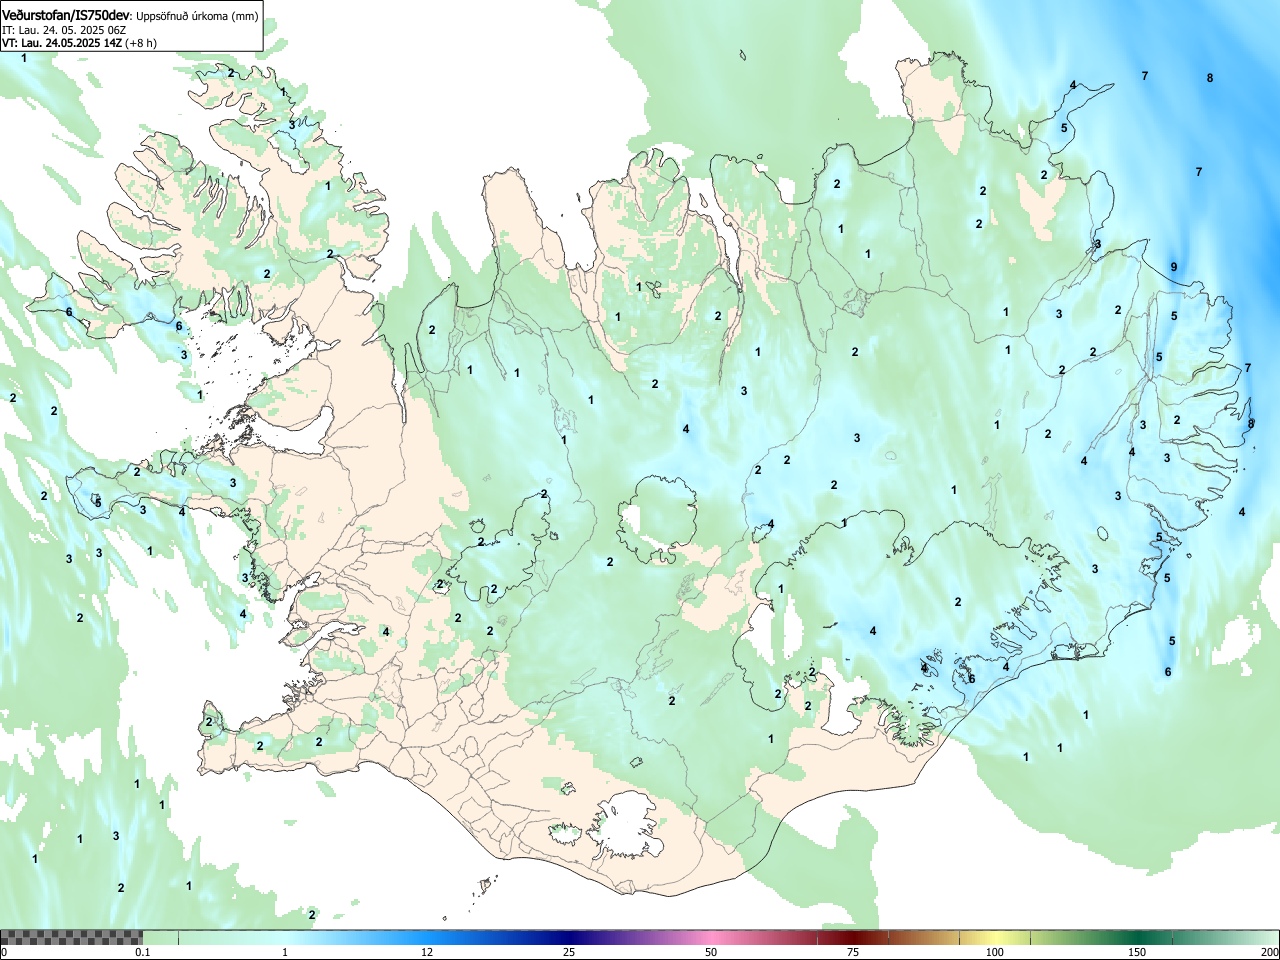Click the 9 mm precipitation value on the map
This screenshot has height=960, width=1280.
coord(1174,267)
